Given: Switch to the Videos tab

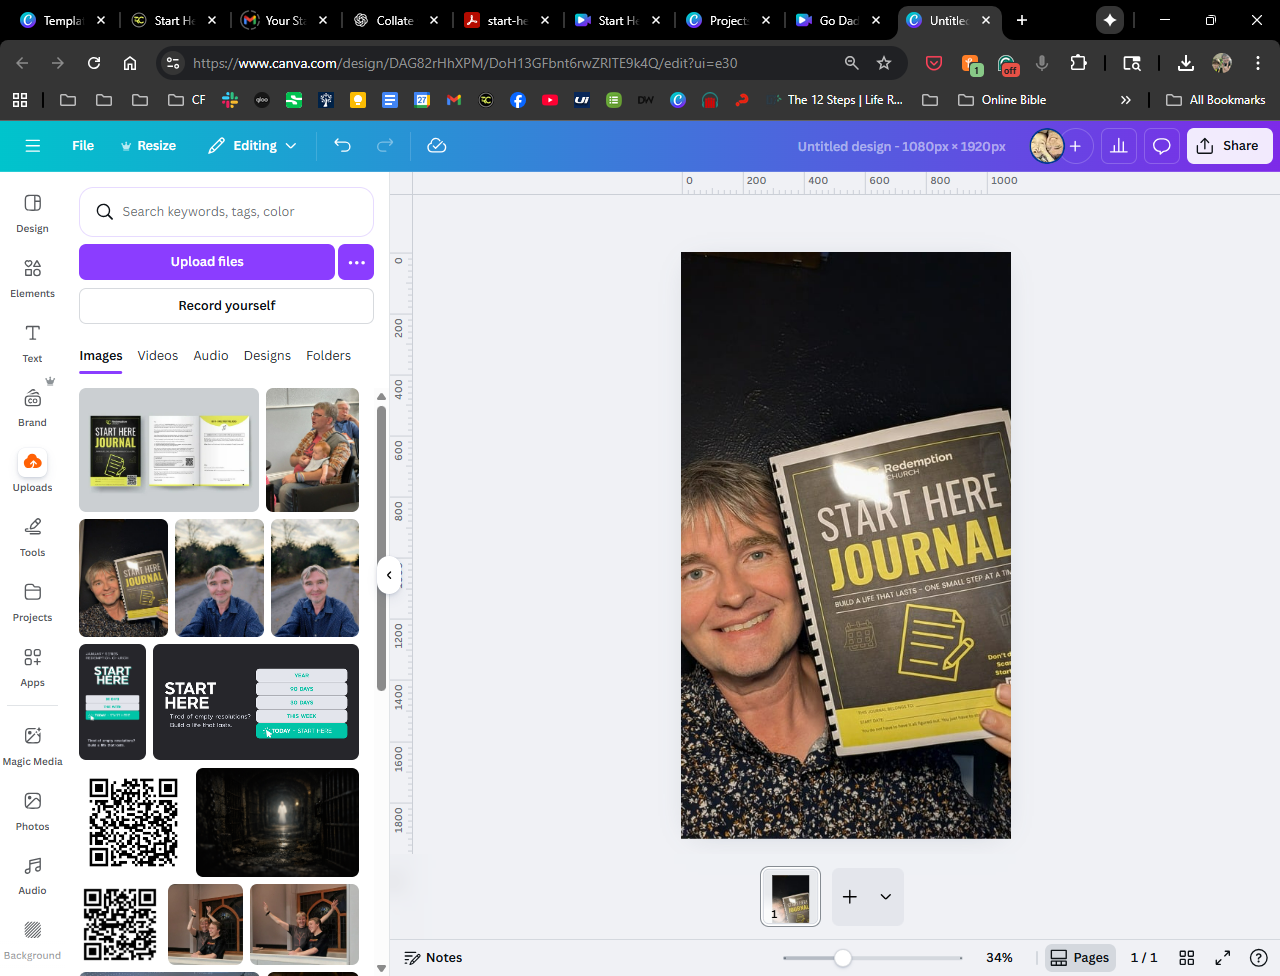Looking at the screenshot, I should 157,356.
